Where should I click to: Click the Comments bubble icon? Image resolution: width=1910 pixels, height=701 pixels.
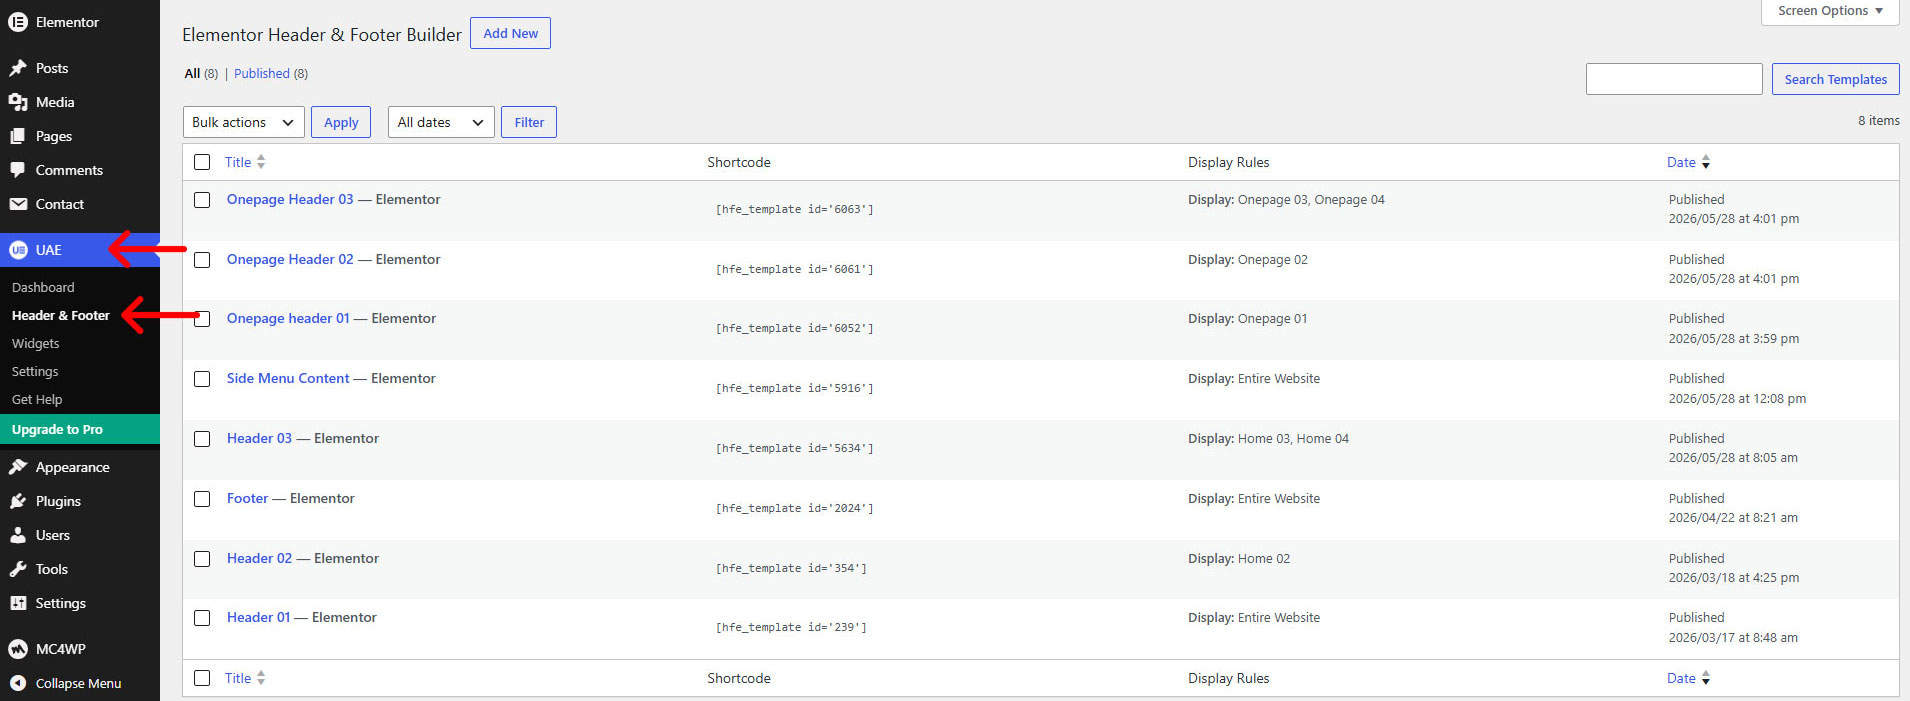[x=18, y=170]
